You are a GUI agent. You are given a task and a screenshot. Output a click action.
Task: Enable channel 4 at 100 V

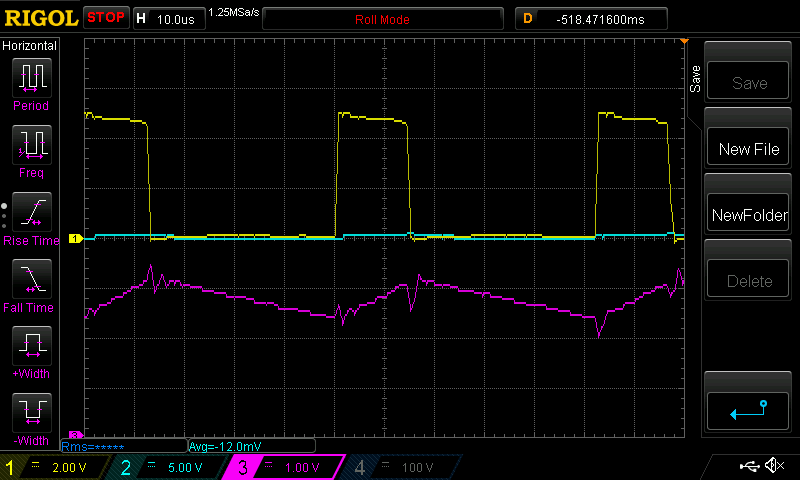coord(398,467)
